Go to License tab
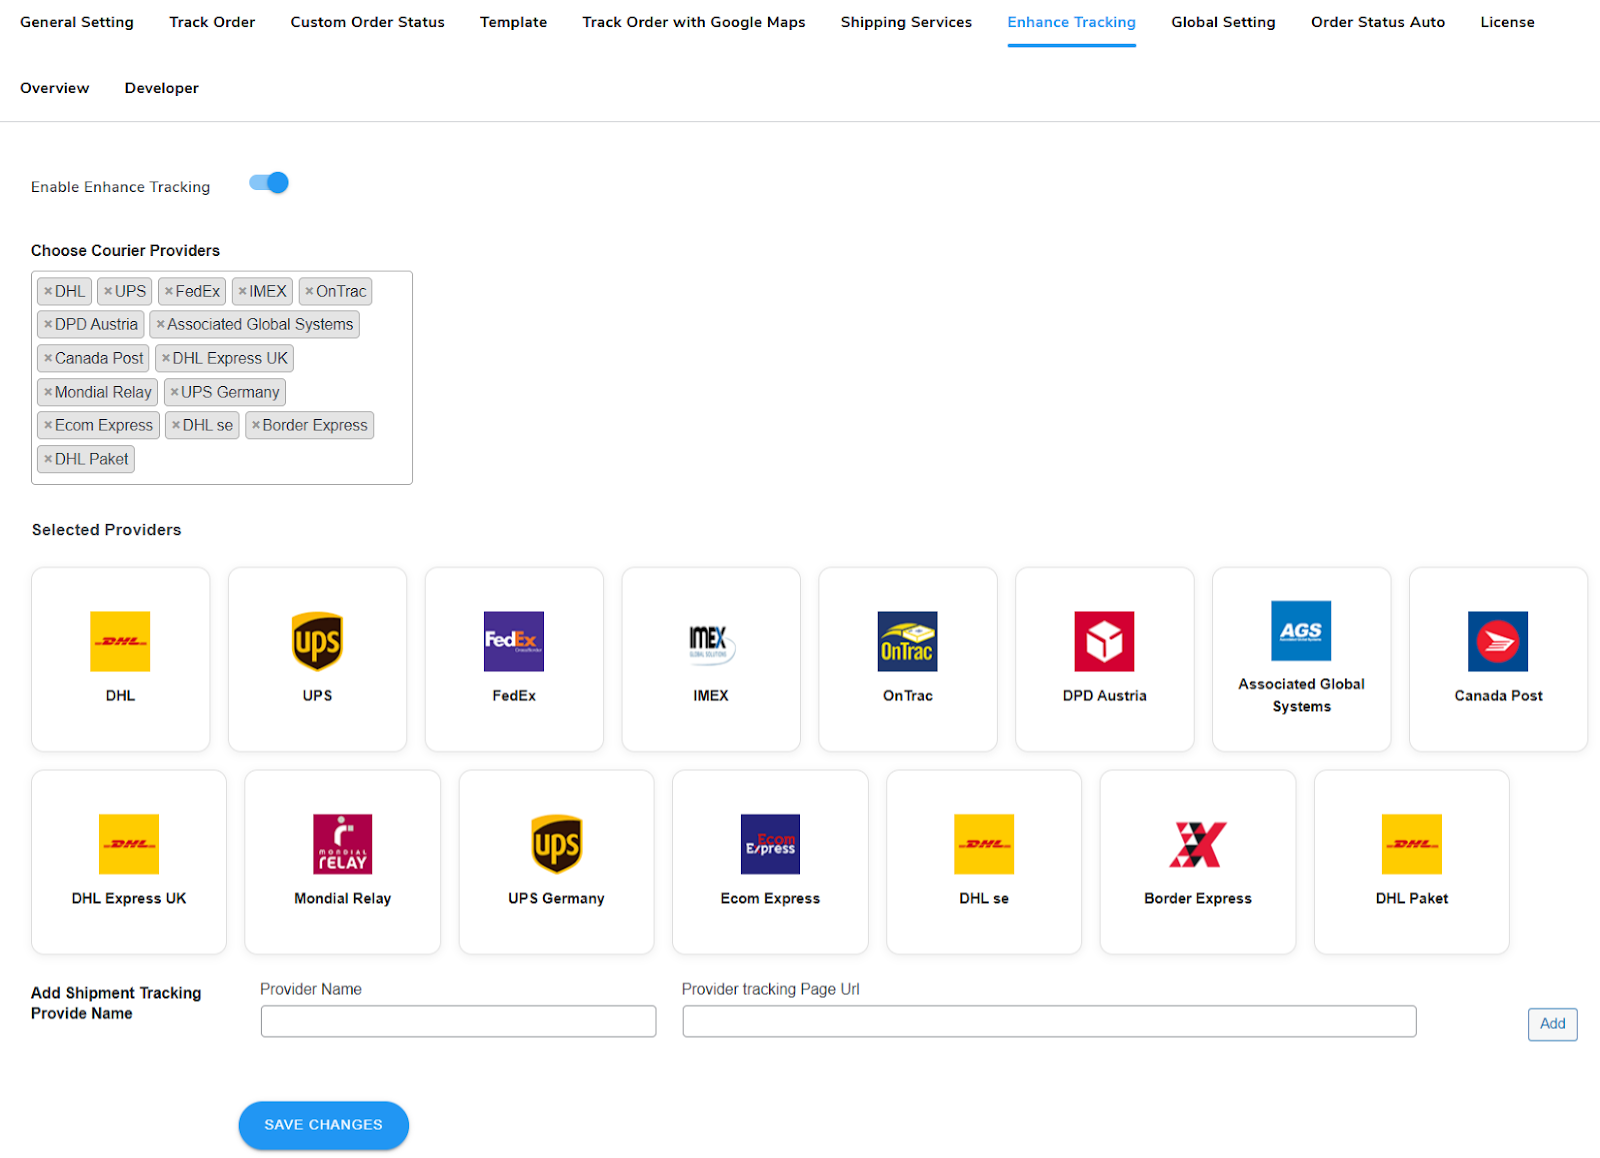The height and width of the screenshot is (1158, 1600). 1507,22
